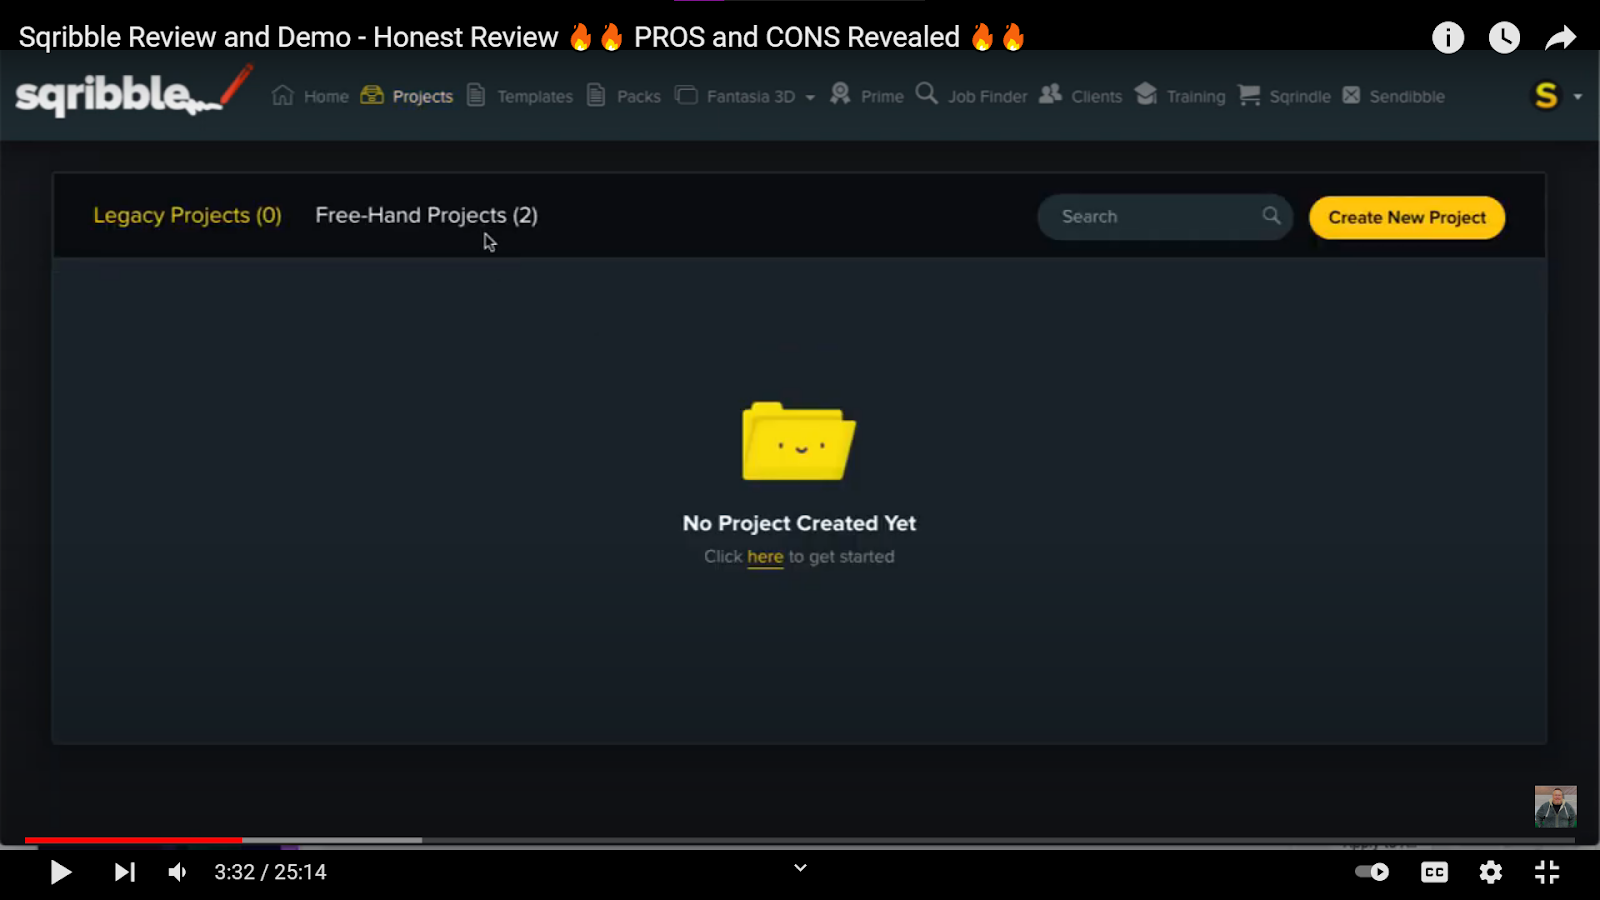Switch to Free-Hand Projects (2) tab
This screenshot has width=1600, height=900.
point(427,215)
